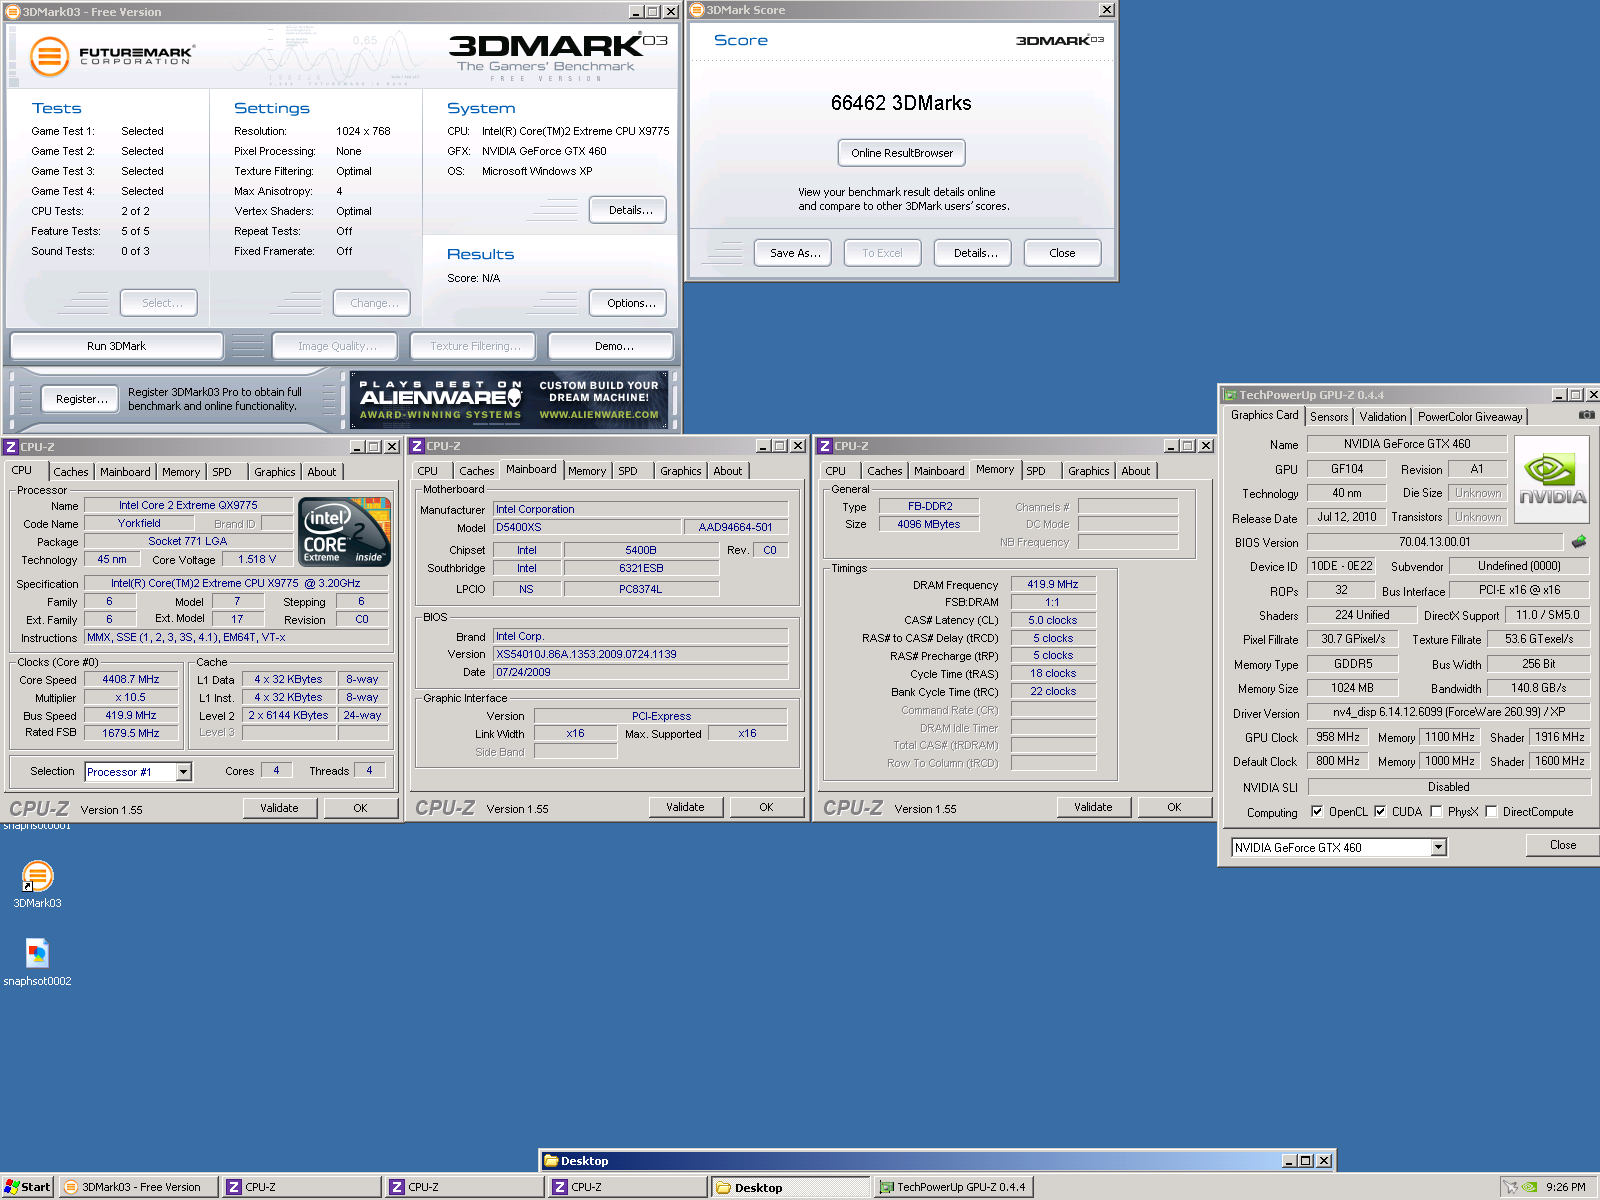Take a GPU-Z screenshot with camera icon
This screenshot has height=1200, width=1600.
(x=1586, y=414)
